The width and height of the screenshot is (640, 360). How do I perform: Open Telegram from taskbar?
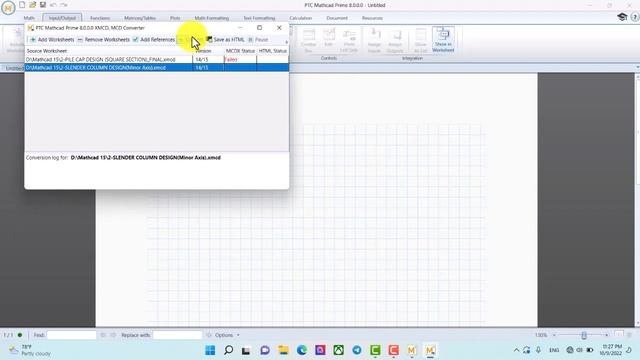tap(357, 350)
